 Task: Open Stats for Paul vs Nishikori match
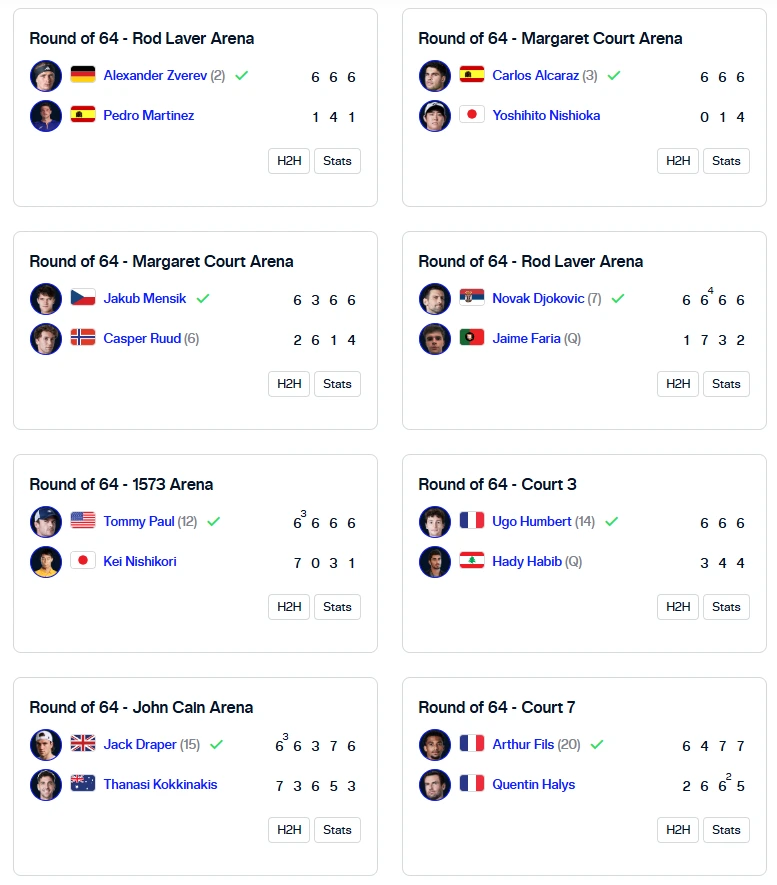[x=337, y=607]
